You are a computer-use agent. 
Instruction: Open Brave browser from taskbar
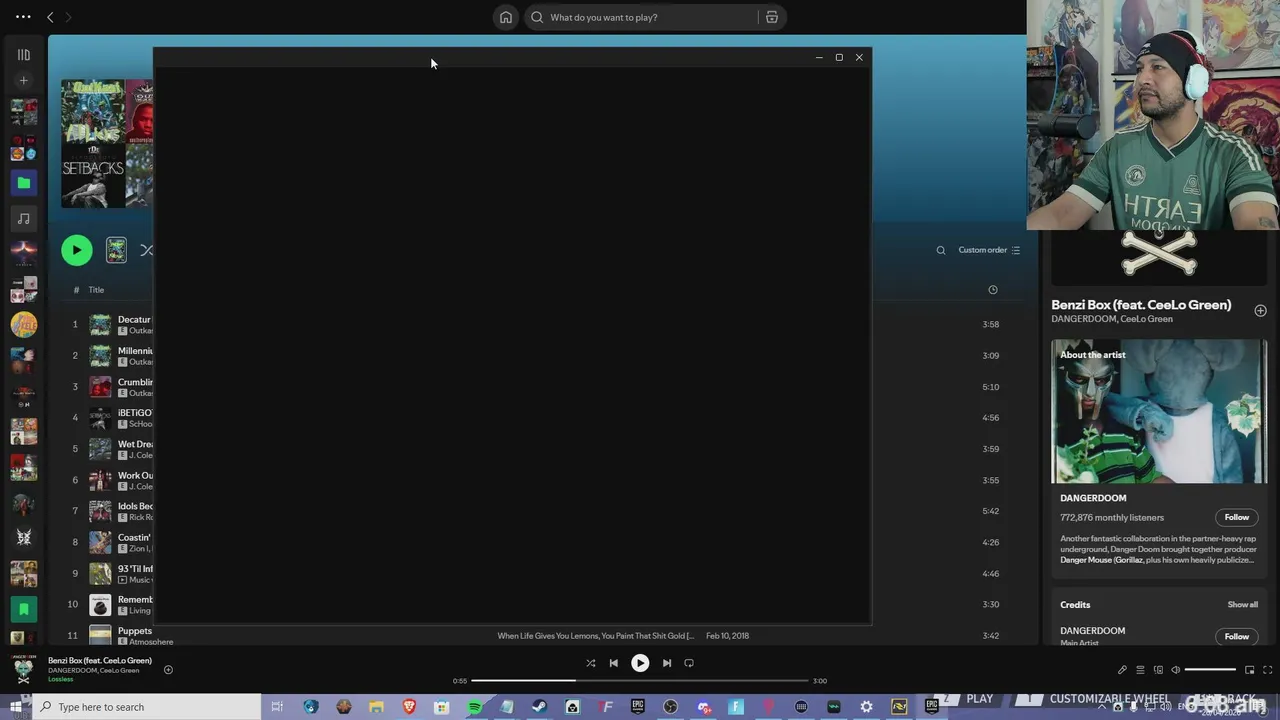[x=409, y=707]
